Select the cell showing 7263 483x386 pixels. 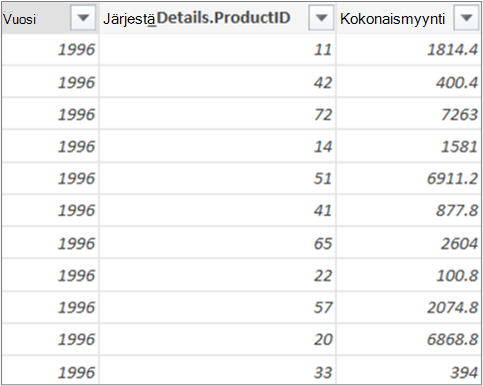click(409, 114)
